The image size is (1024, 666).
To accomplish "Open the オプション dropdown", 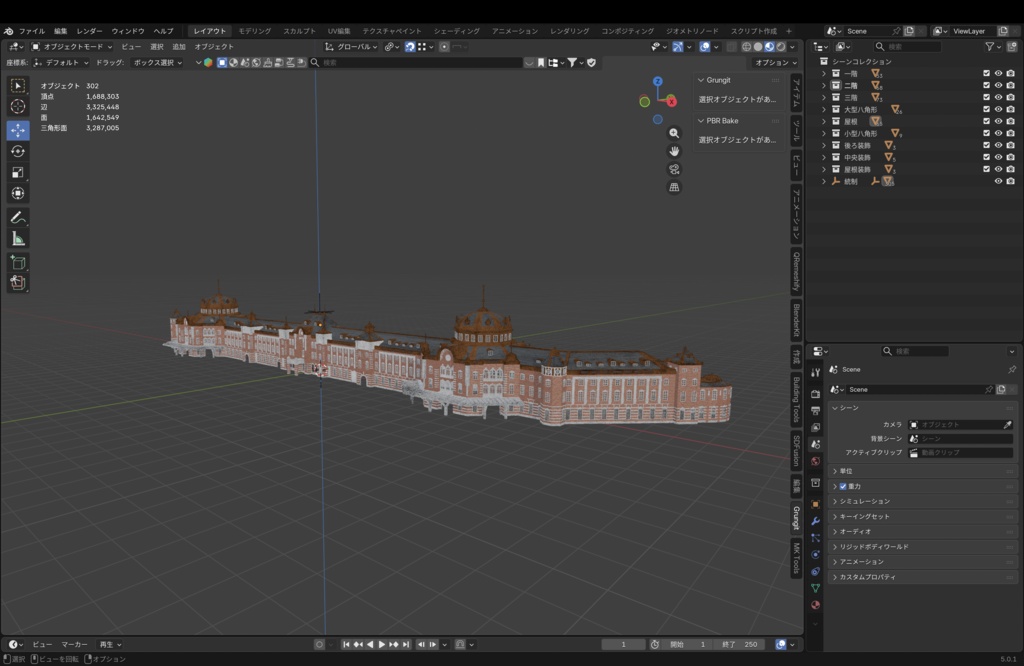I will 776,63.
